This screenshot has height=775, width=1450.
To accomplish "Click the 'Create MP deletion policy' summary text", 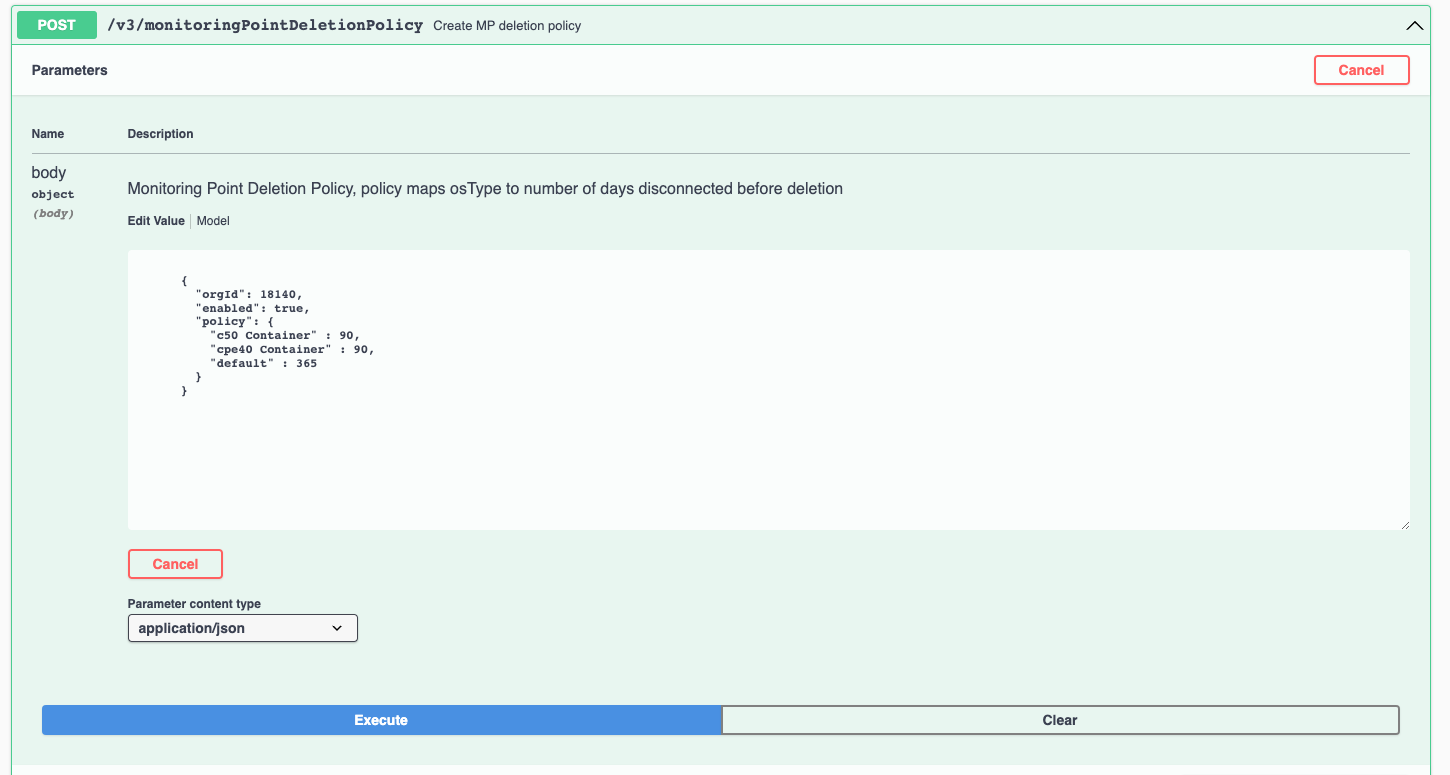I will (x=507, y=26).
